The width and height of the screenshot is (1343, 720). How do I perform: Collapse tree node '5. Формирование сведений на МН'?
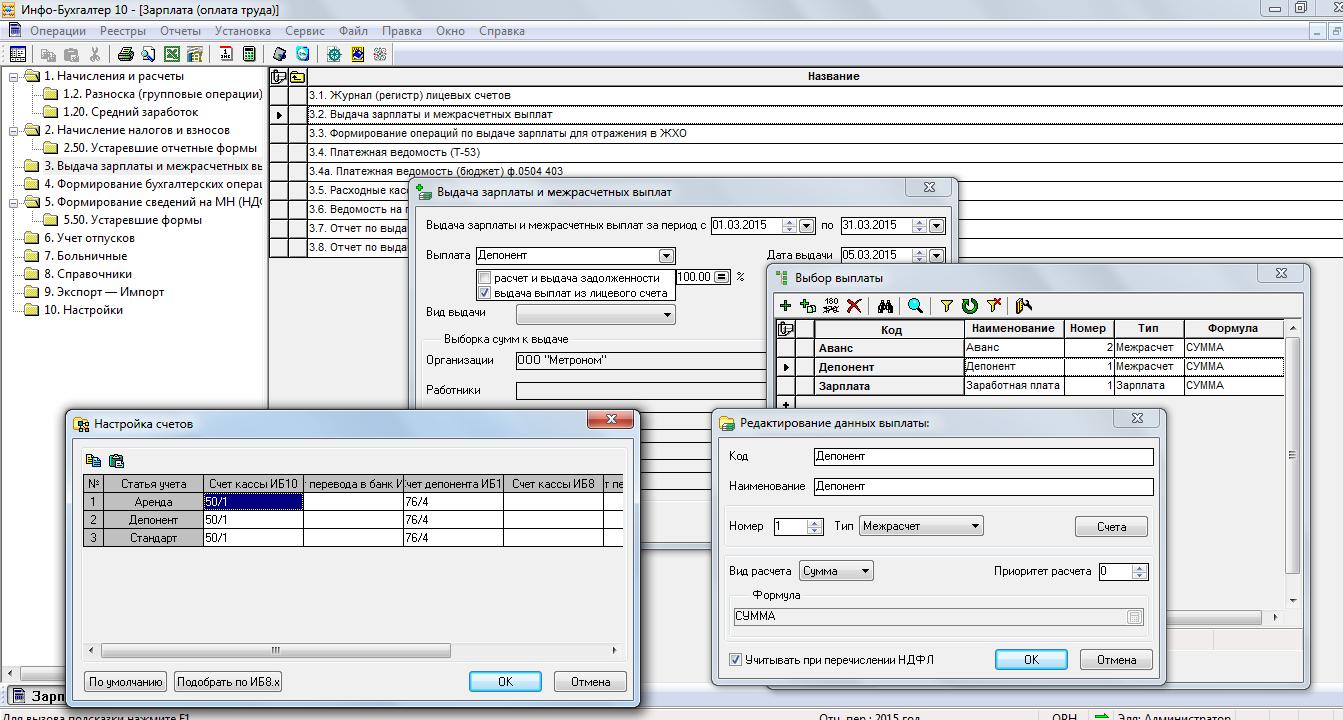point(14,202)
